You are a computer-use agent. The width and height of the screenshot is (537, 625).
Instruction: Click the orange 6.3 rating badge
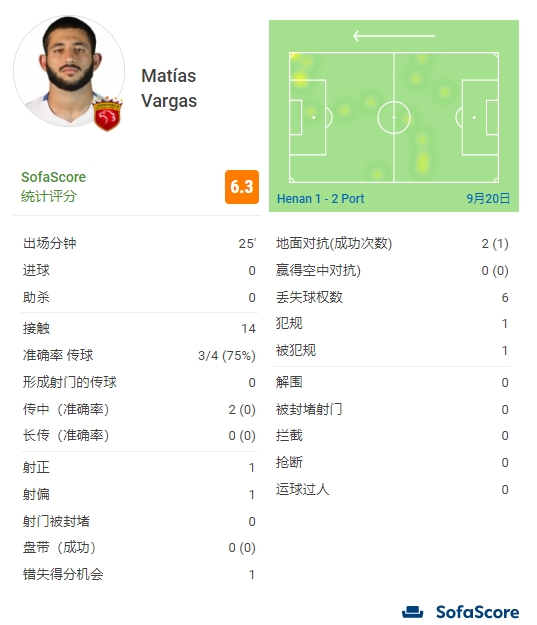(242, 187)
